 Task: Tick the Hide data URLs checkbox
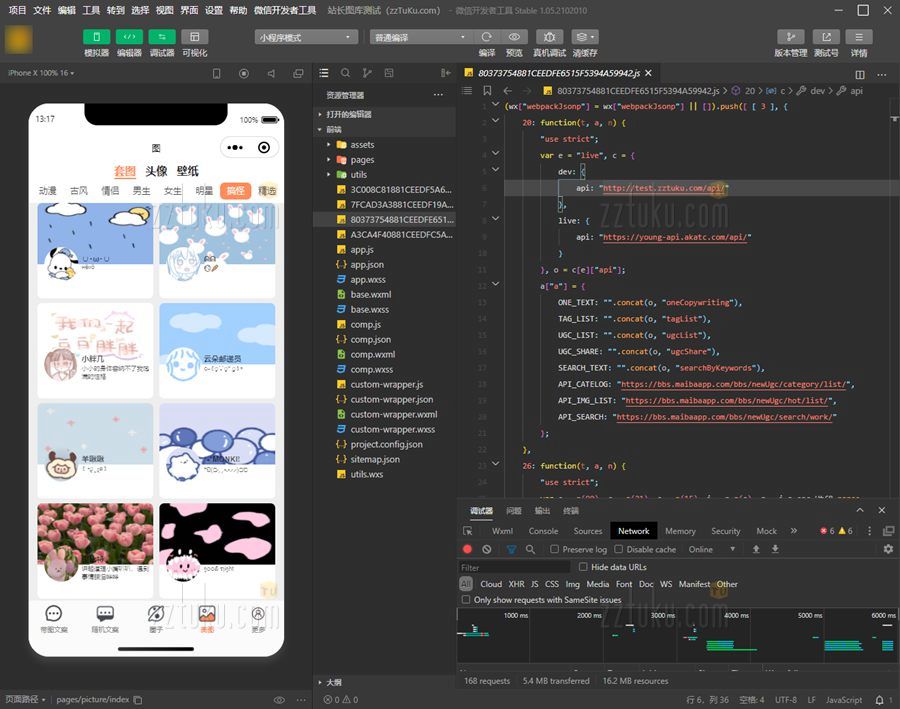584,567
